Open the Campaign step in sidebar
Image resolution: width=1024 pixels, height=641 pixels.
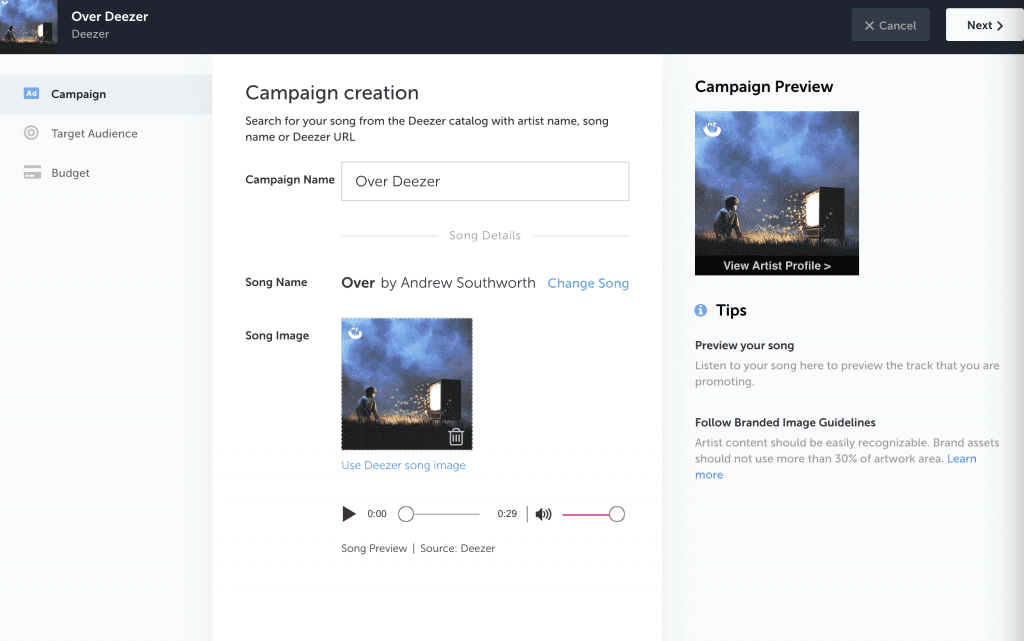pyautogui.click(x=106, y=94)
